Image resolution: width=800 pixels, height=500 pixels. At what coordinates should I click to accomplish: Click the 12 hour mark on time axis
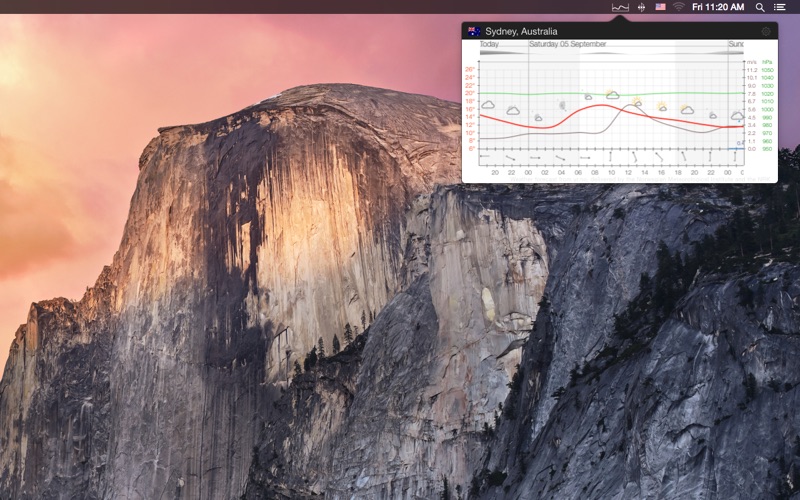628,172
